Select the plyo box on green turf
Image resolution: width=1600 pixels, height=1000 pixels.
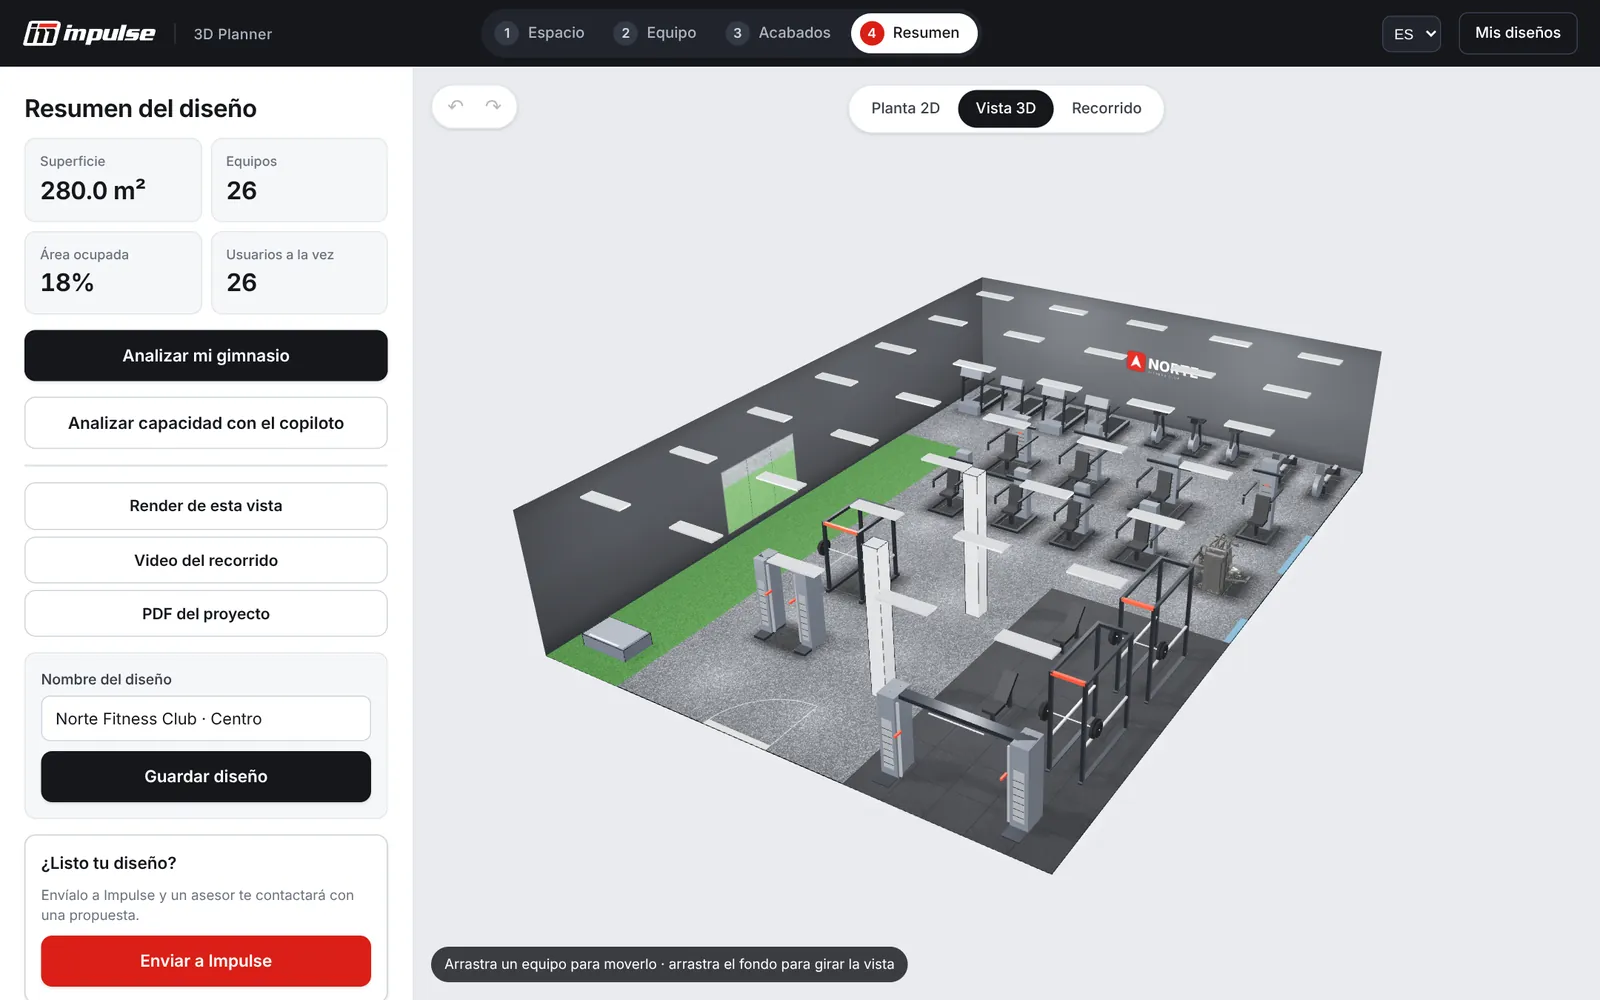click(618, 639)
